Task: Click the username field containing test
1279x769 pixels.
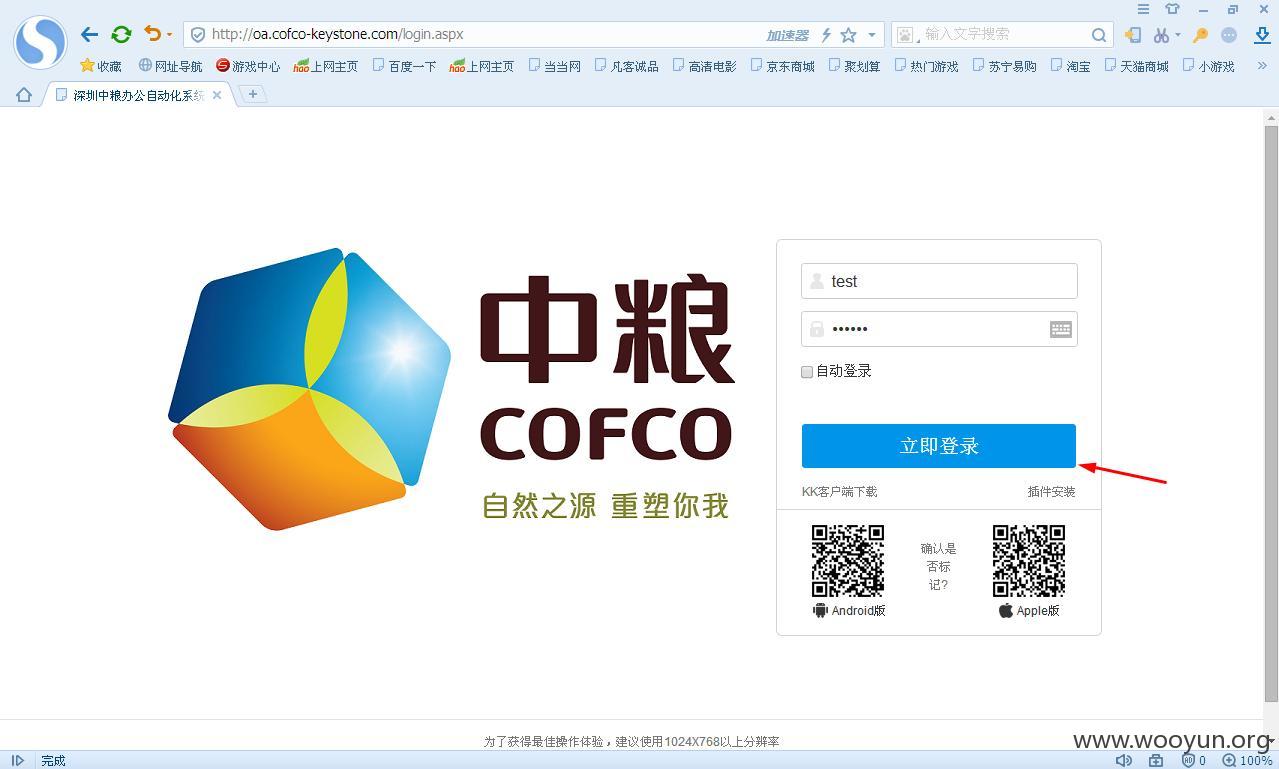Action: [x=939, y=281]
